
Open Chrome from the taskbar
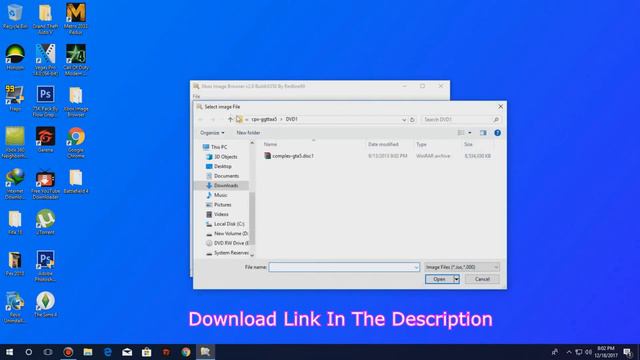coord(186,352)
